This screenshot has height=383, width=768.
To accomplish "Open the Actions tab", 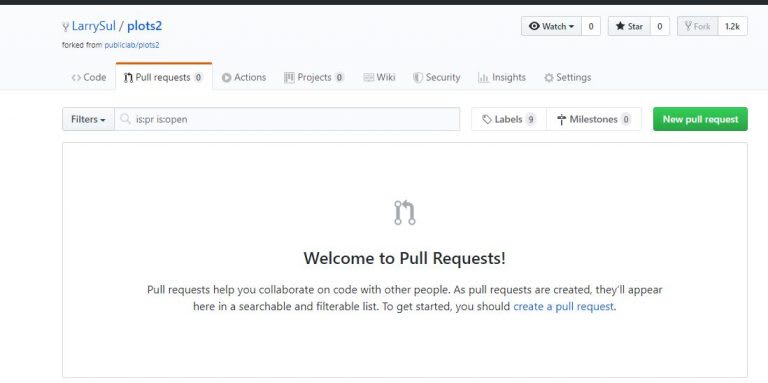I will click(244, 77).
